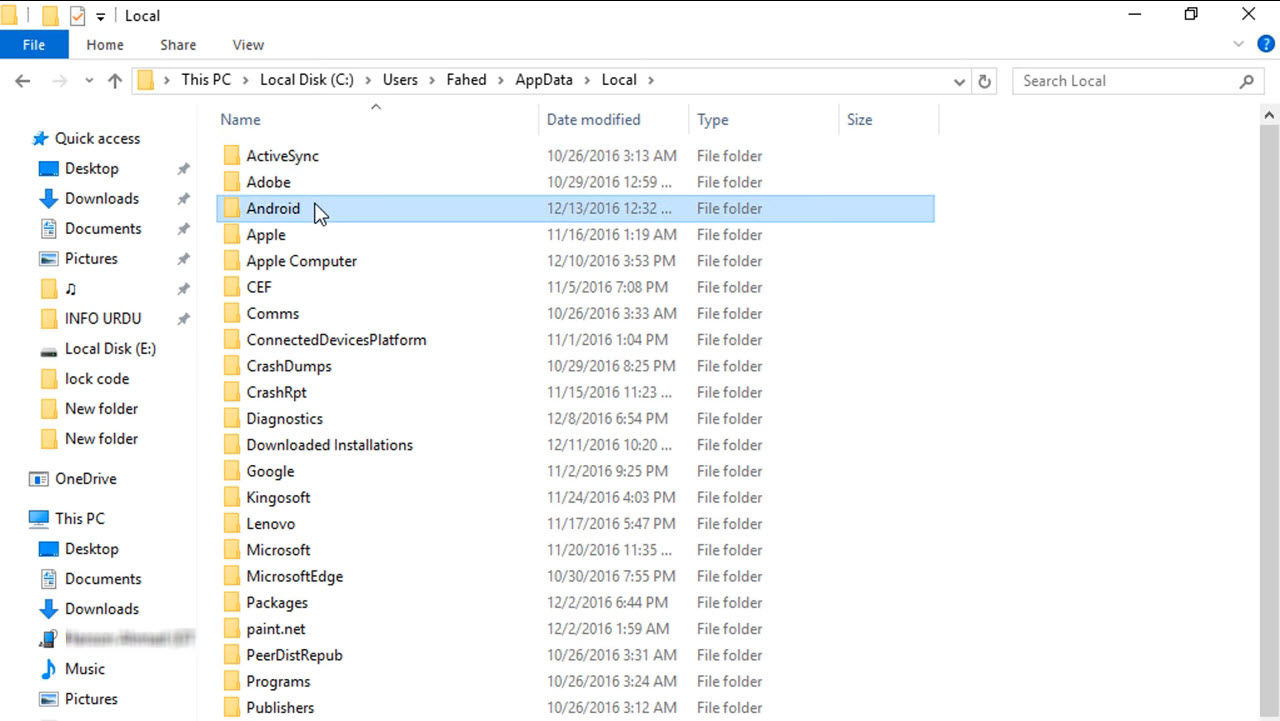The width and height of the screenshot is (1280, 721).
Task: Click the scrollbar up arrow
Action: coord(1271,115)
